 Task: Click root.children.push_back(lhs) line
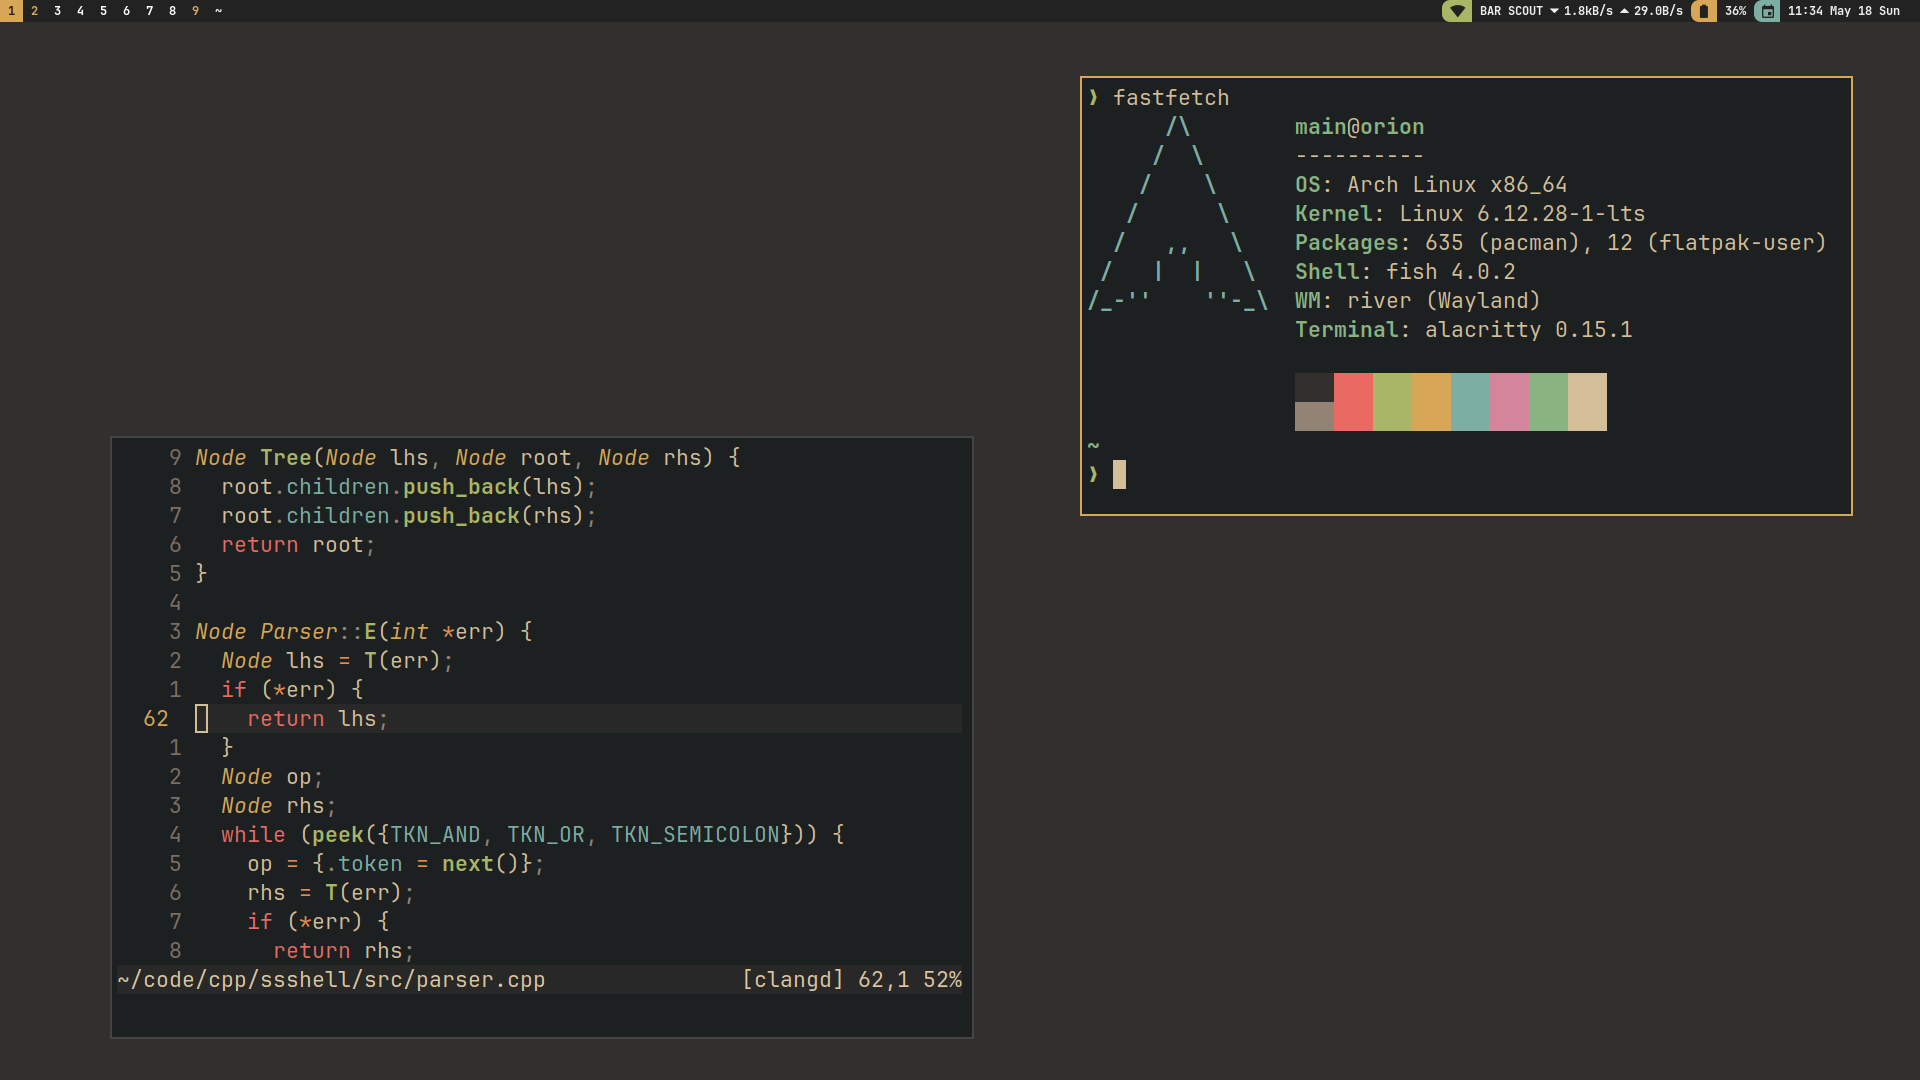click(x=409, y=487)
